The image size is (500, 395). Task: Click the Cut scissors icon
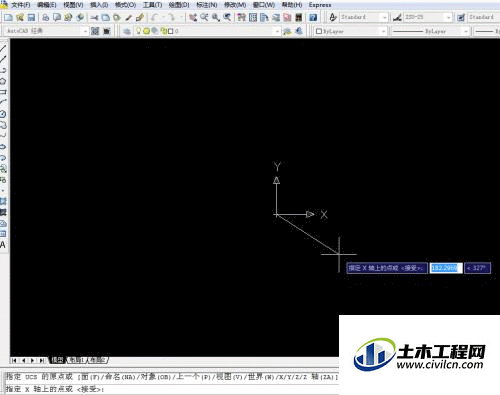pyautogui.click(x=94, y=17)
